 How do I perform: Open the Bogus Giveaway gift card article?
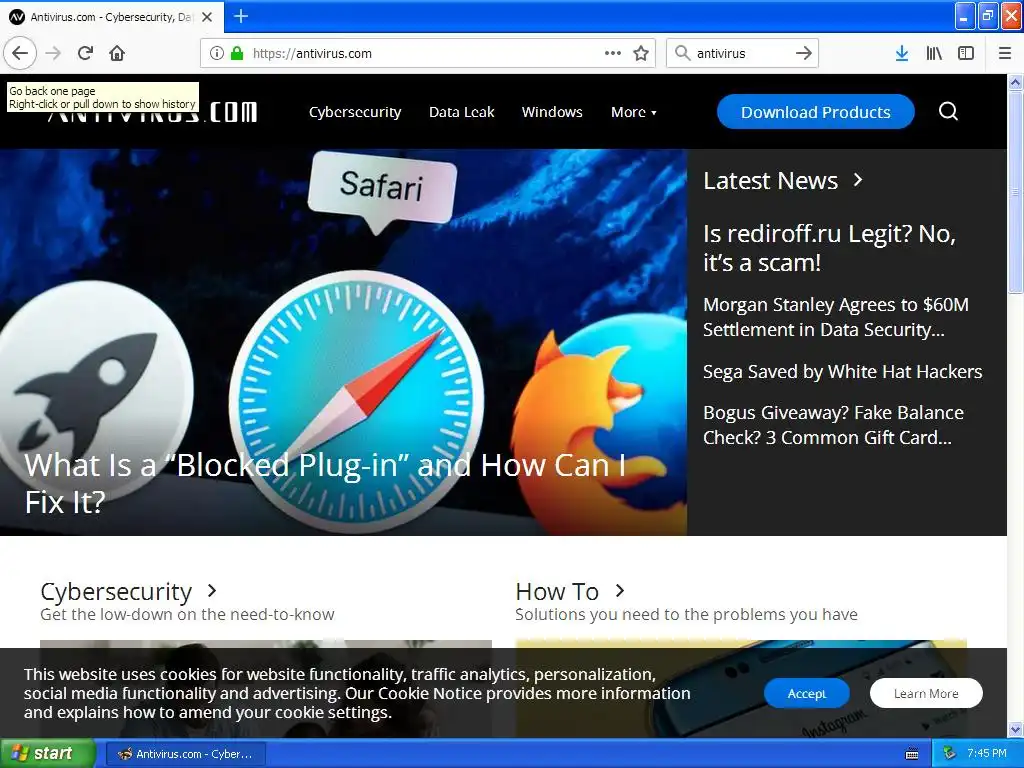pos(833,424)
